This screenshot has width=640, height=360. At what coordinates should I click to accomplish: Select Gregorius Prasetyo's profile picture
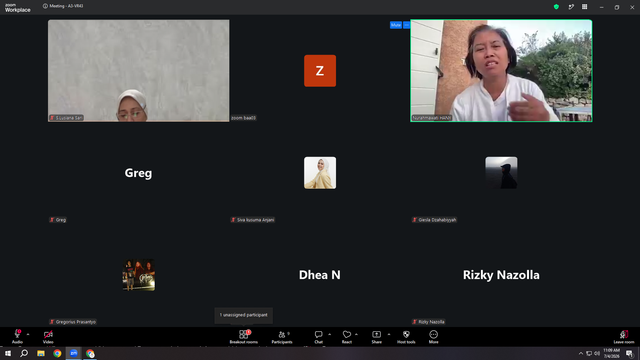[139, 275]
